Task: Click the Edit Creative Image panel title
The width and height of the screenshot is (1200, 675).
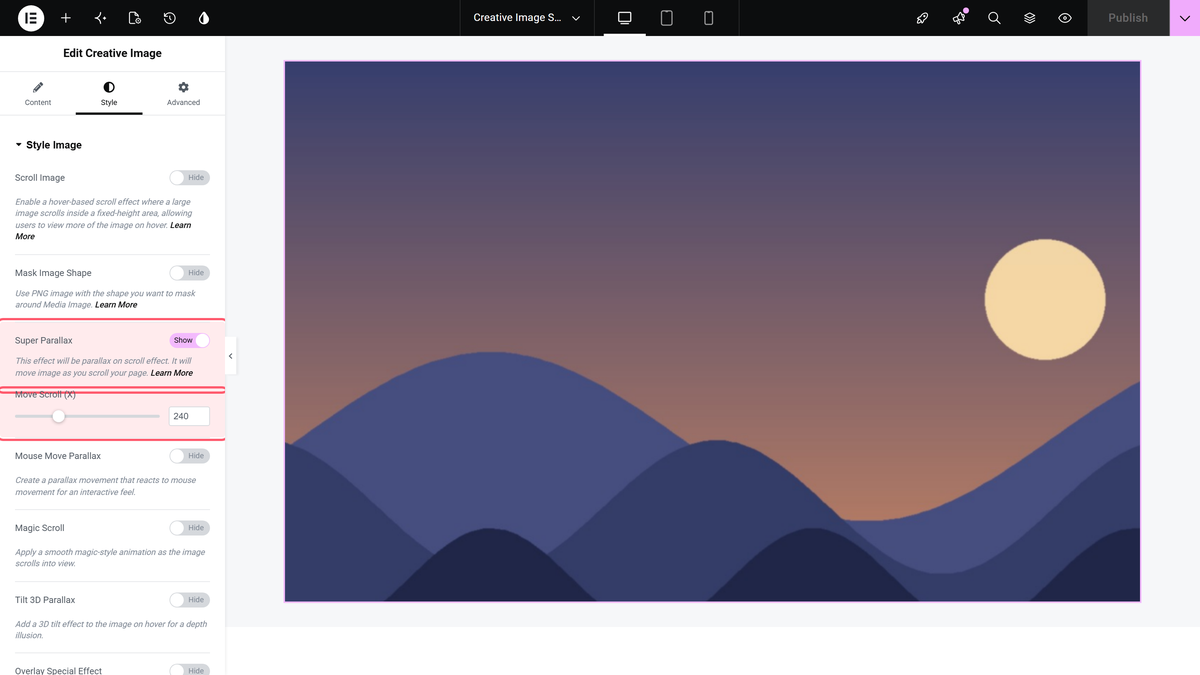Action: (x=112, y=53)
